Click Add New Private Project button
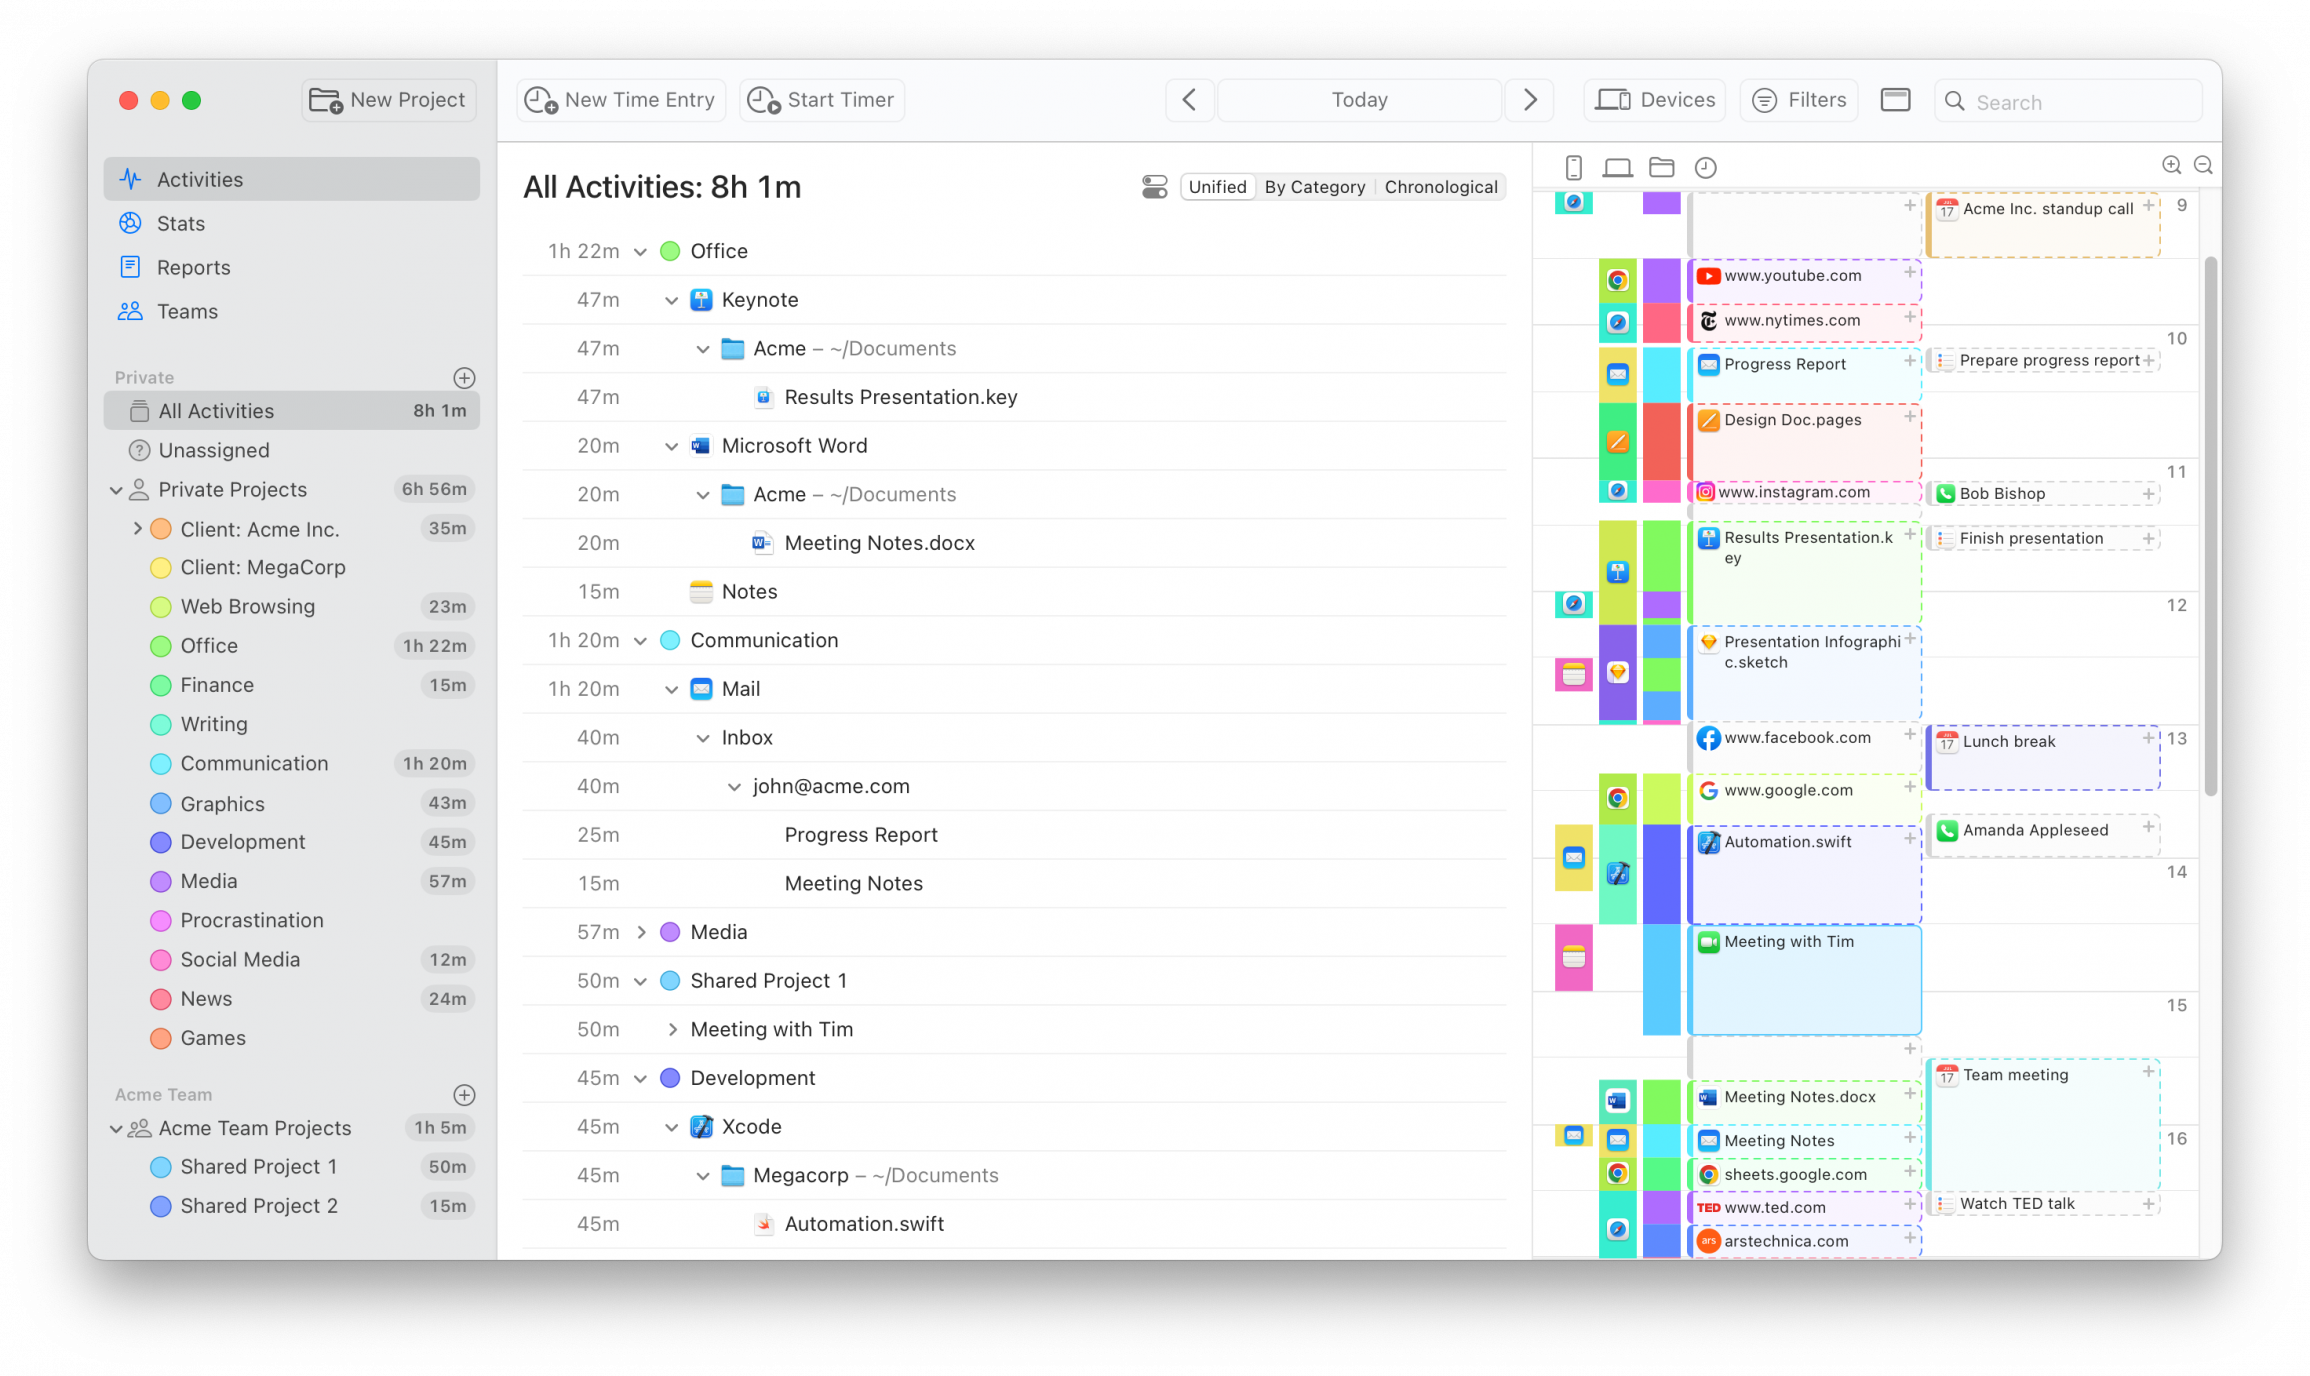The width and height of the screenshot is (2310, 1376). pos(463,377)
